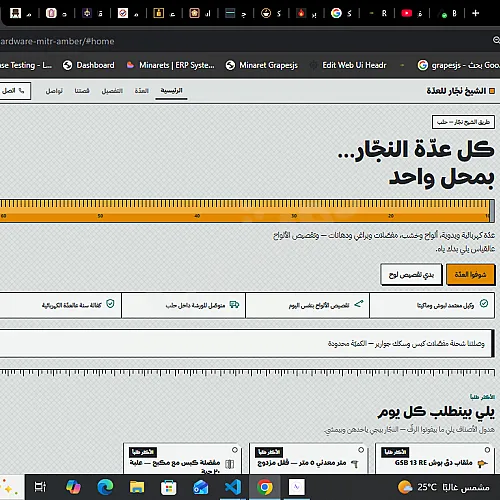Go to the قصتنا nav item
Viewport: 500px width, 500px height.
pyautogui.click(x=82, y=91)
